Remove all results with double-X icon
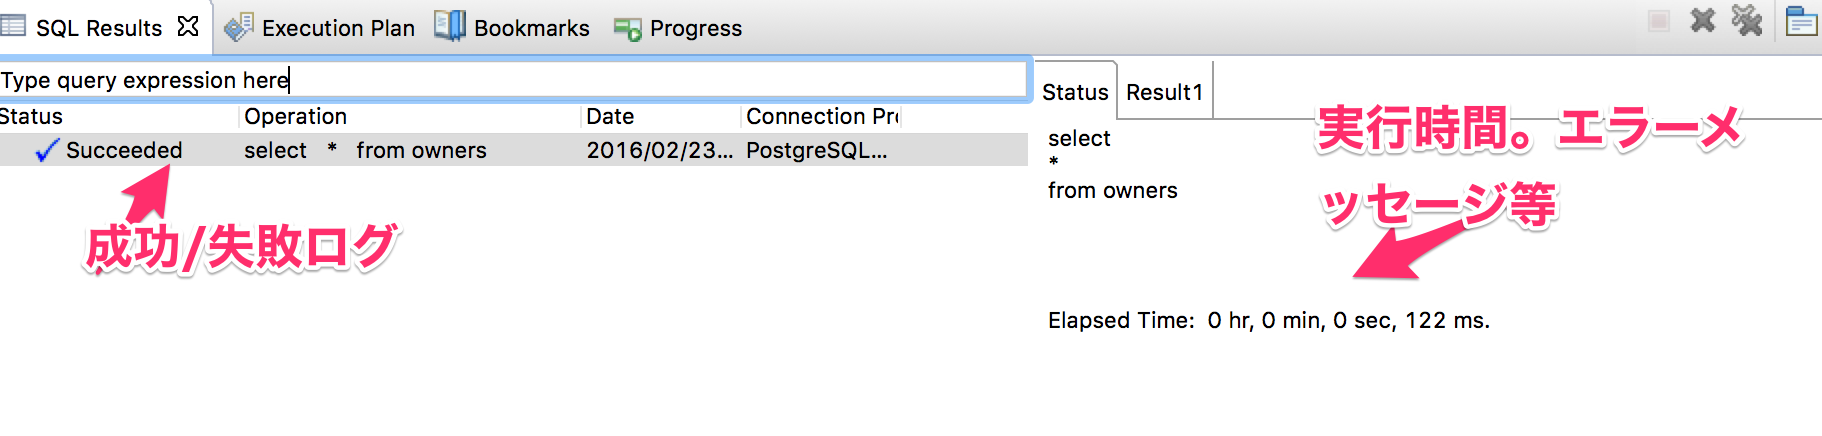1822x436 pixels. (1747, 20)
